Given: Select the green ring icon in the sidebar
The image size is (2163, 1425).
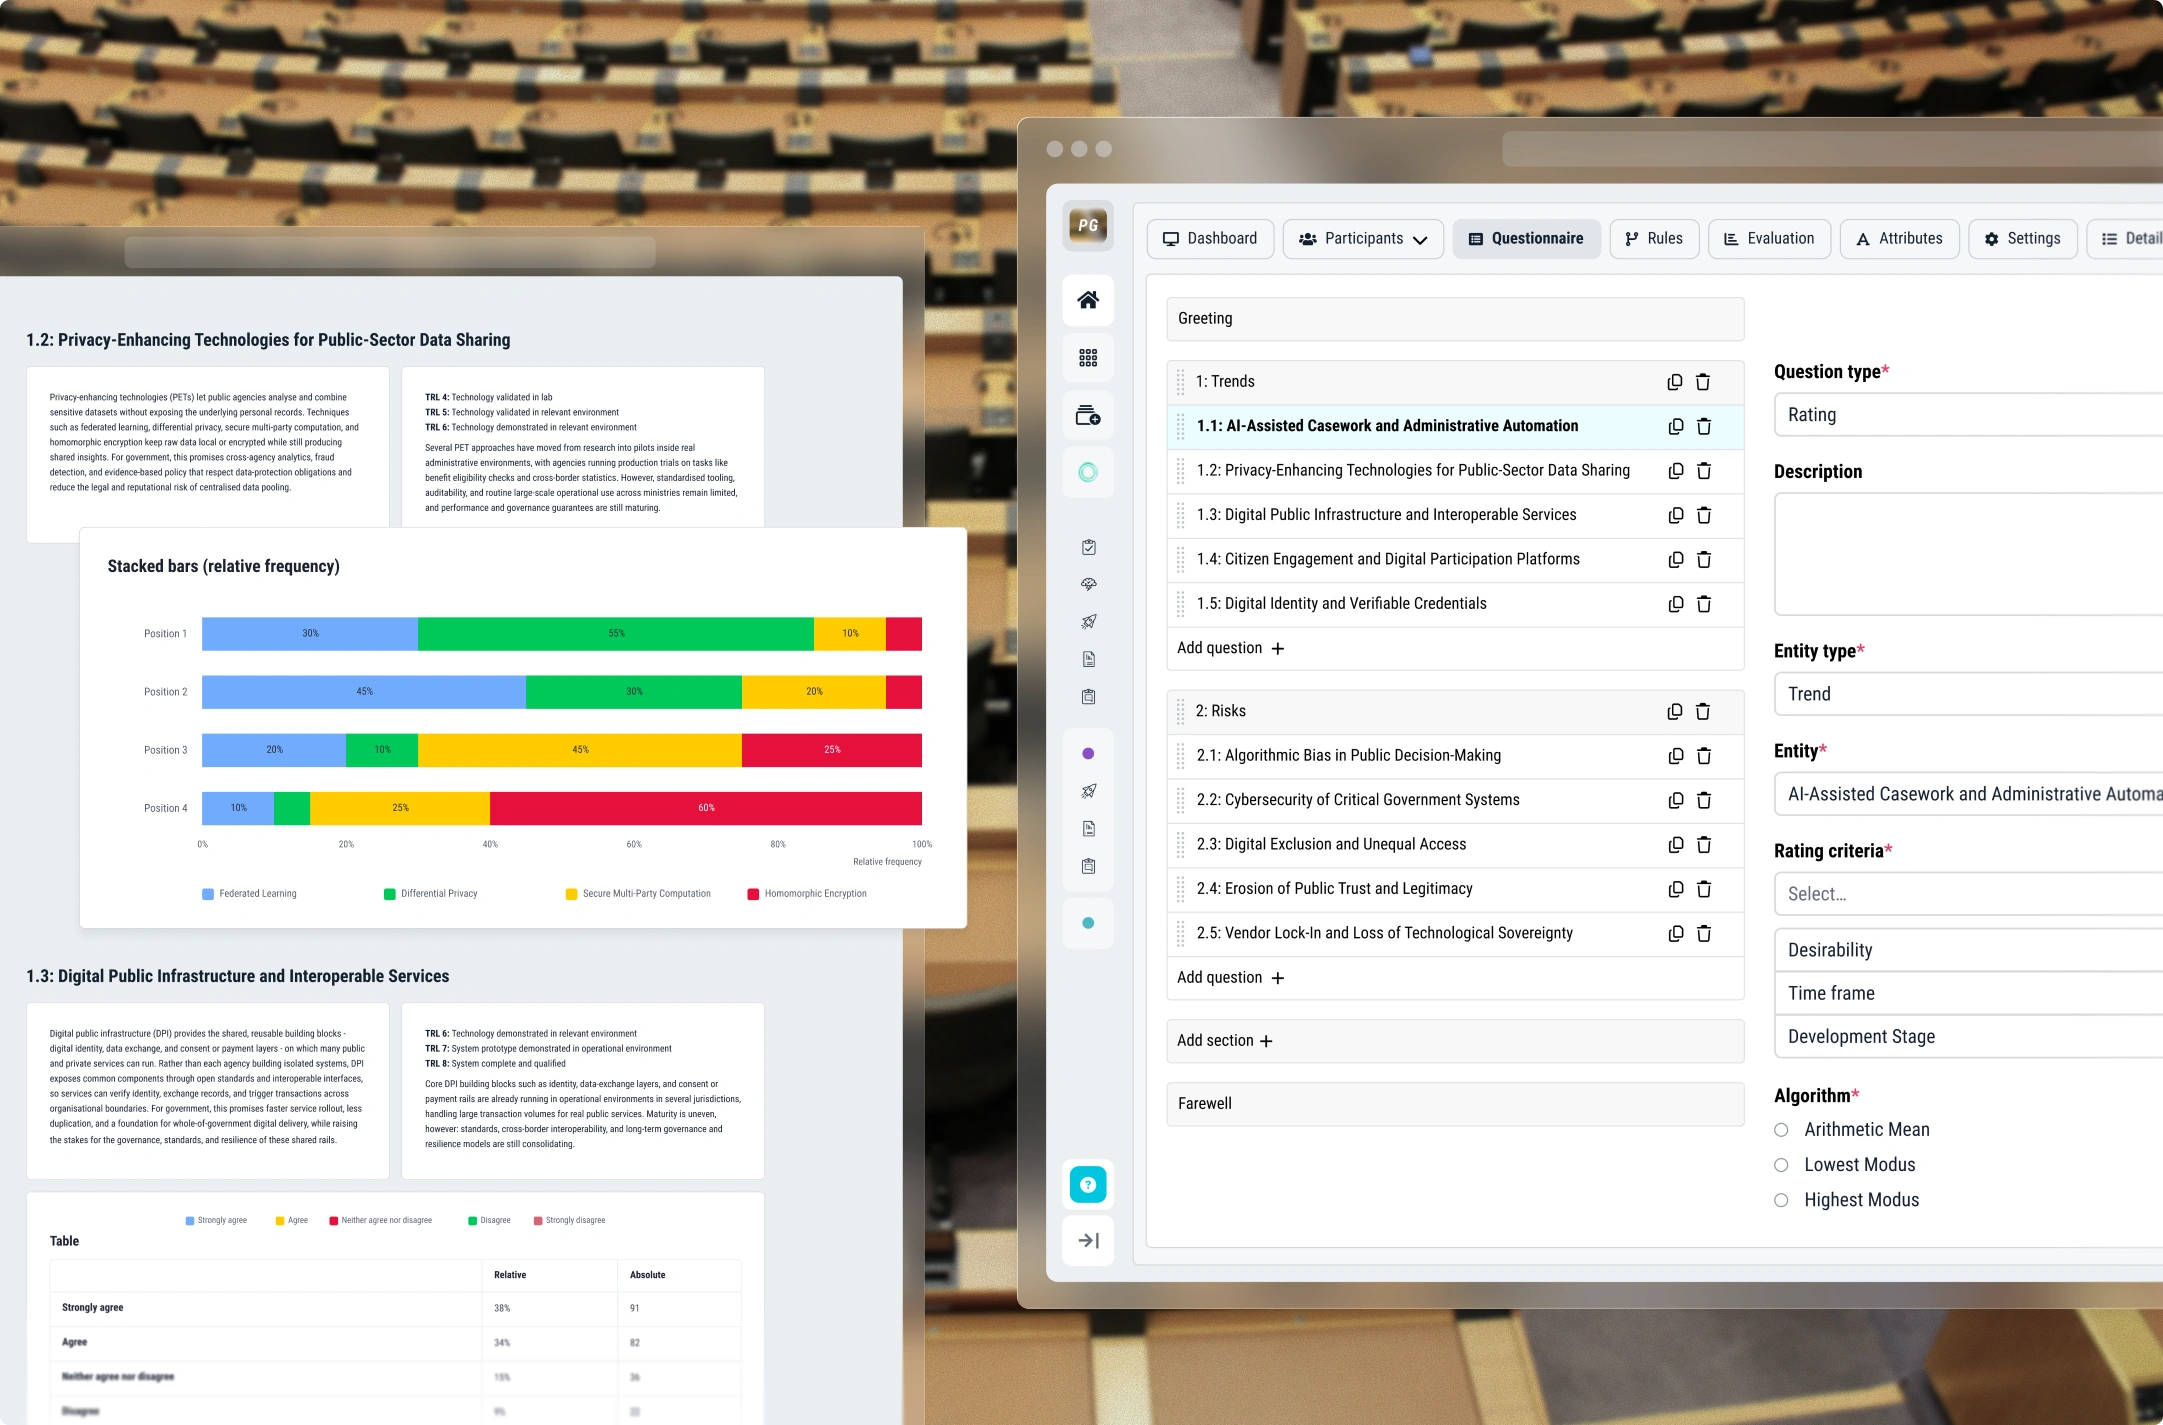Looking at the screenshot, I should (1088, 472).
